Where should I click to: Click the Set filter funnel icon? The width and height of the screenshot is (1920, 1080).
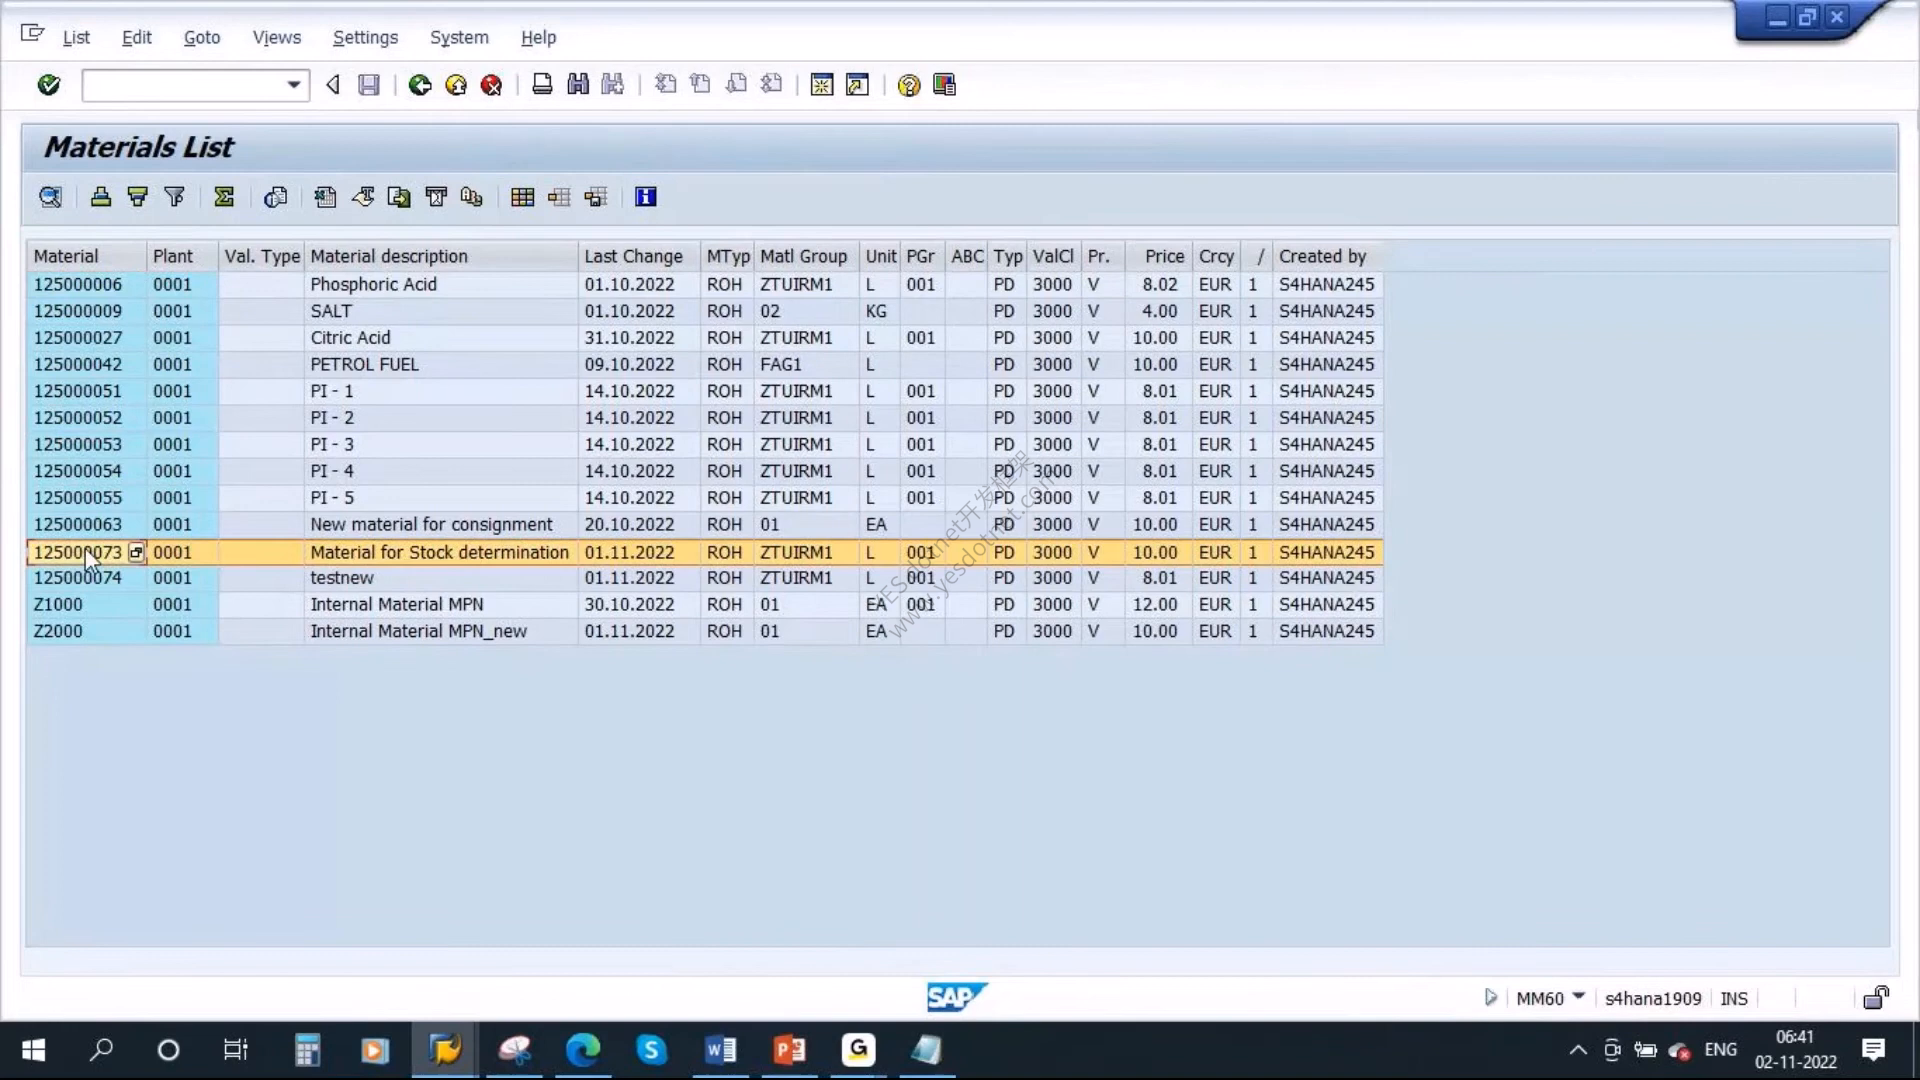tap(175, 197)
